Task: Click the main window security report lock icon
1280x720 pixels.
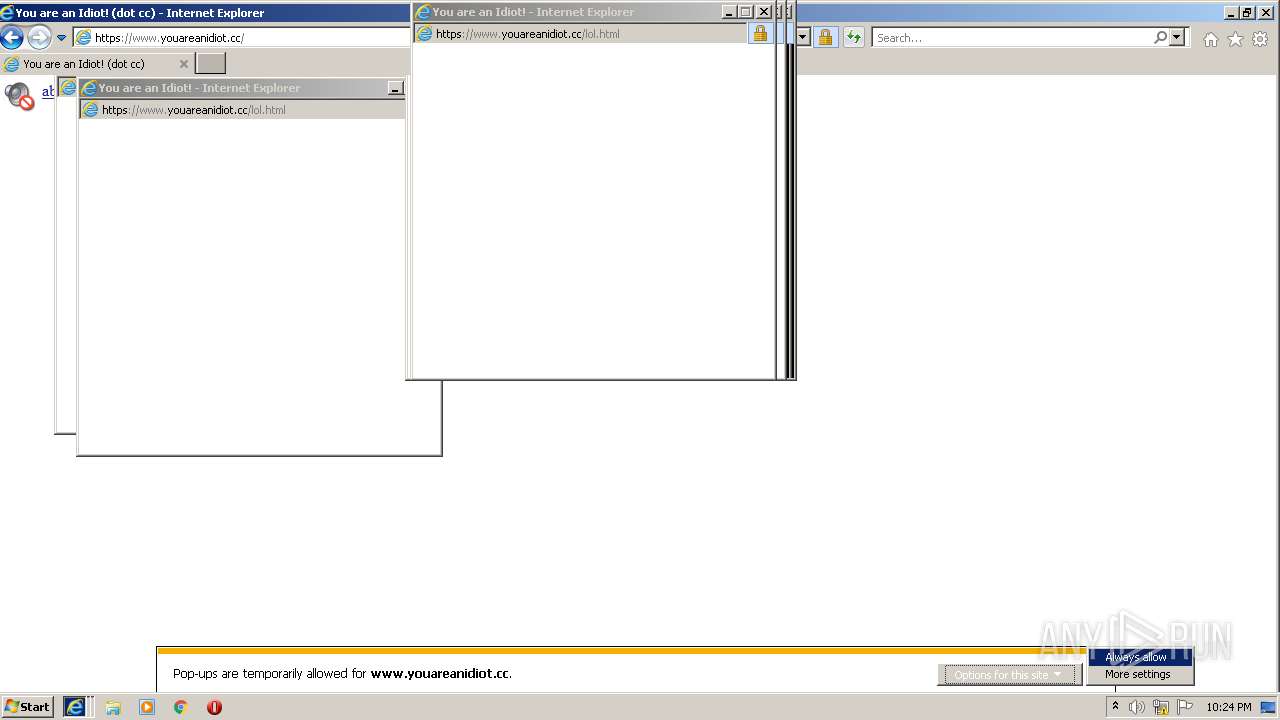Action: pos(825,38)
